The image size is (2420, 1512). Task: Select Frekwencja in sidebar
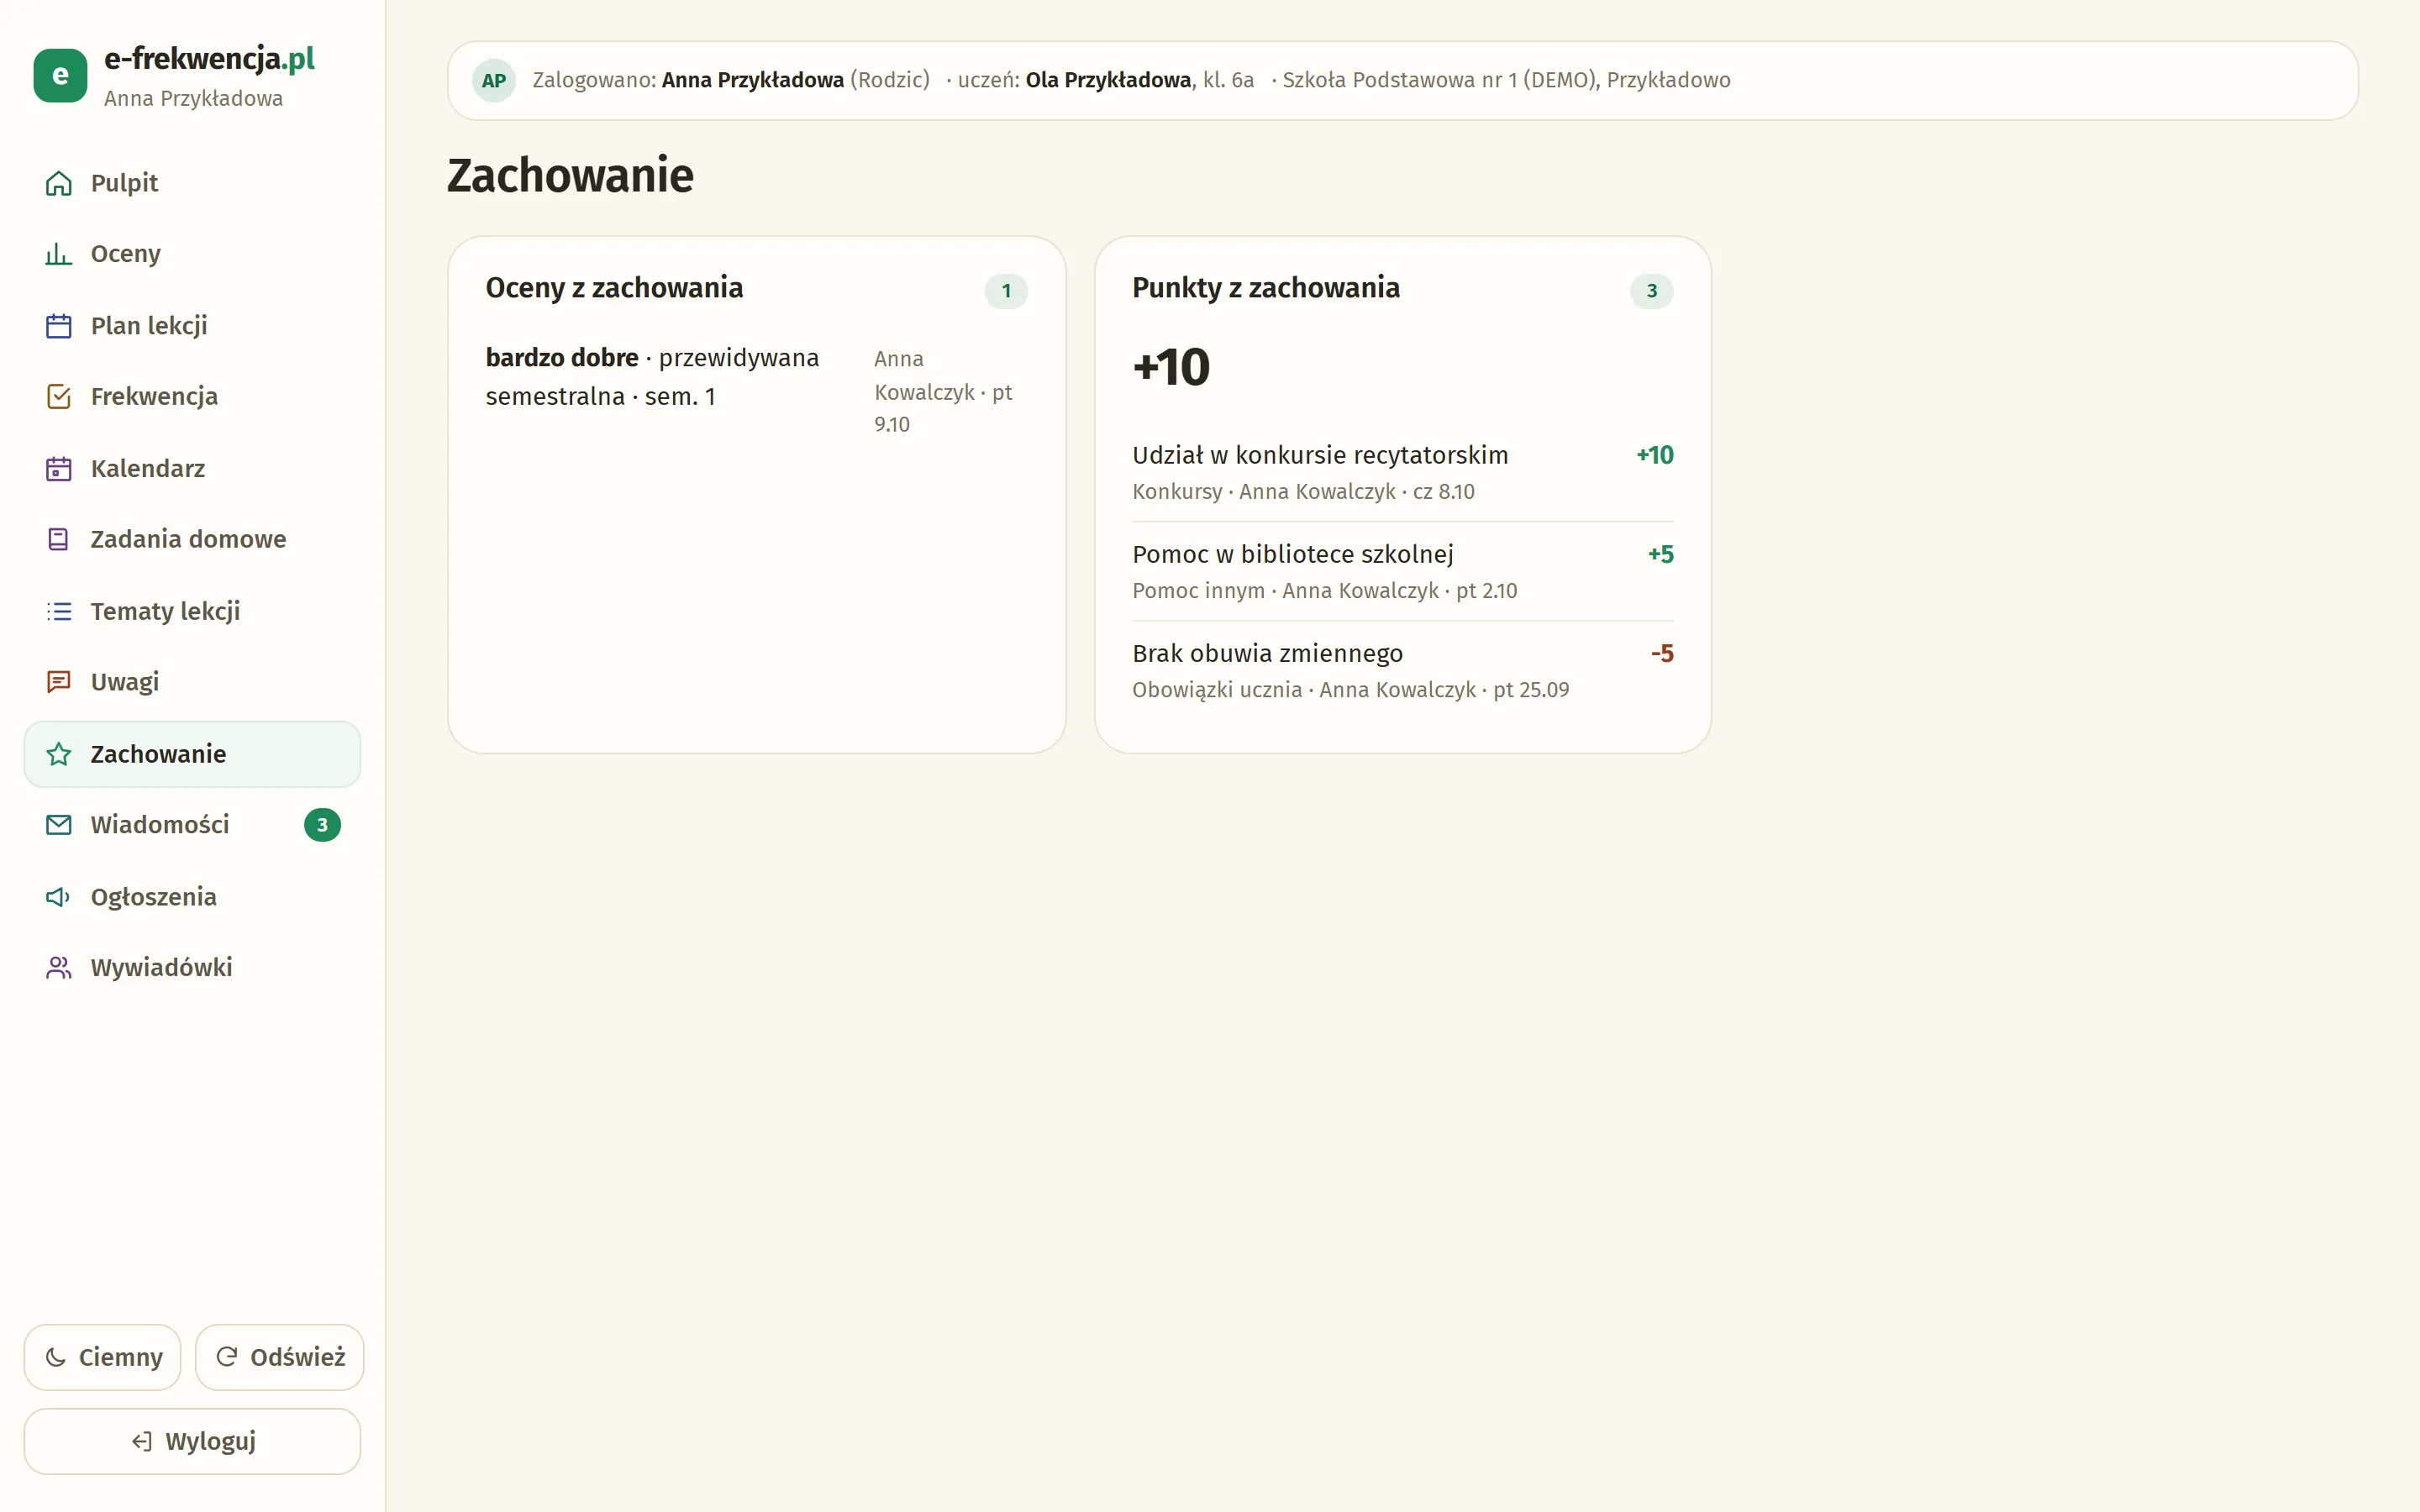click(x=192, y=397)
